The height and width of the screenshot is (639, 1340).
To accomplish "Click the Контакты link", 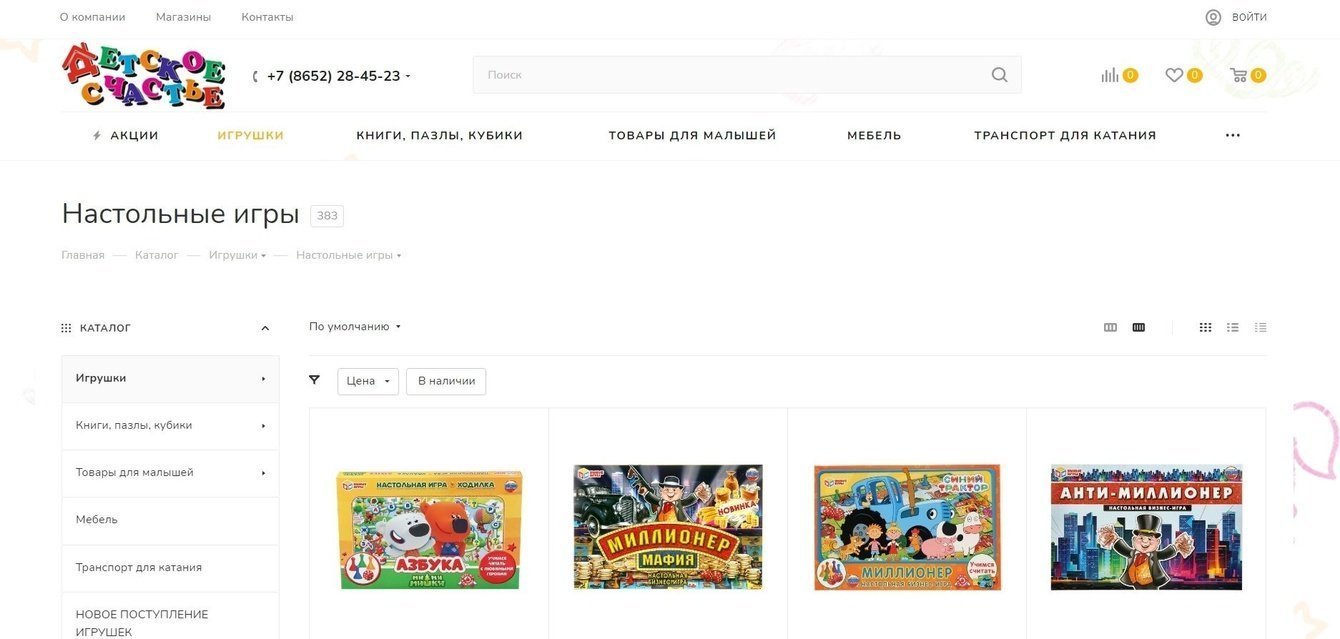I will coord(267,17).
